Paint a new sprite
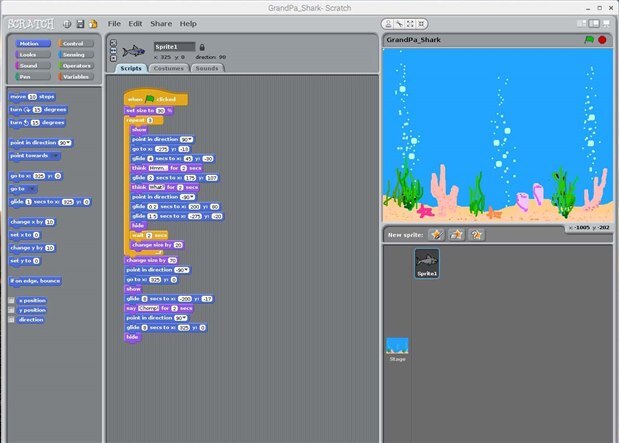This screenshot has height=443, width=619. pos(437,235)
